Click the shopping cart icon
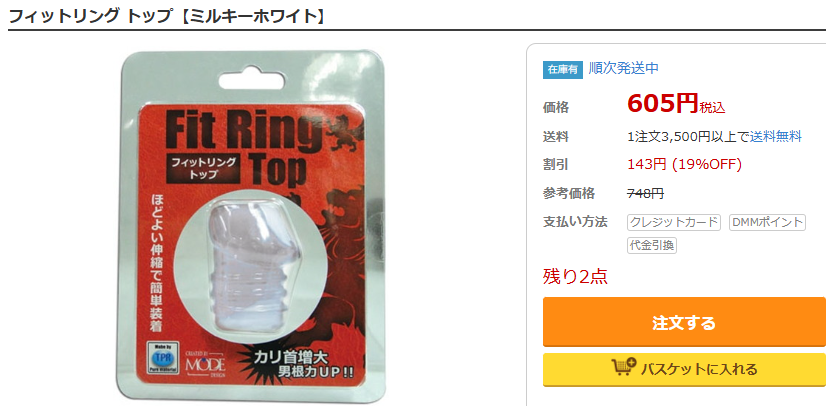The image size is (826, 406). click(623, 367)
